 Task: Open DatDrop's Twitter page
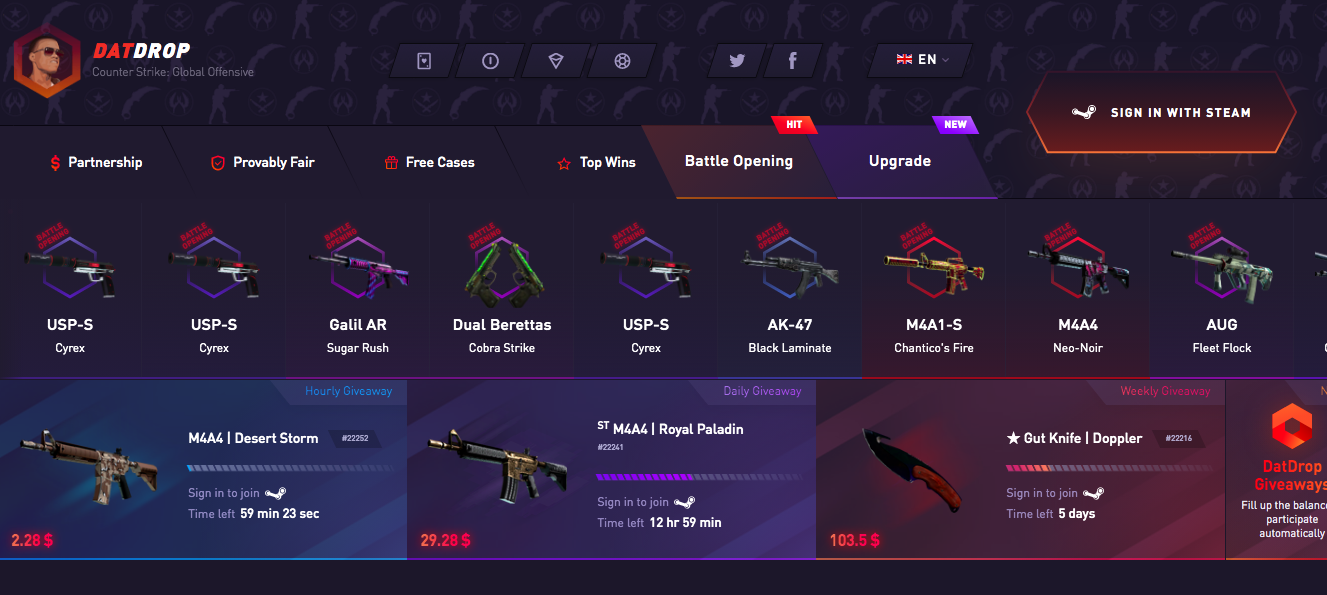(737, 60)
